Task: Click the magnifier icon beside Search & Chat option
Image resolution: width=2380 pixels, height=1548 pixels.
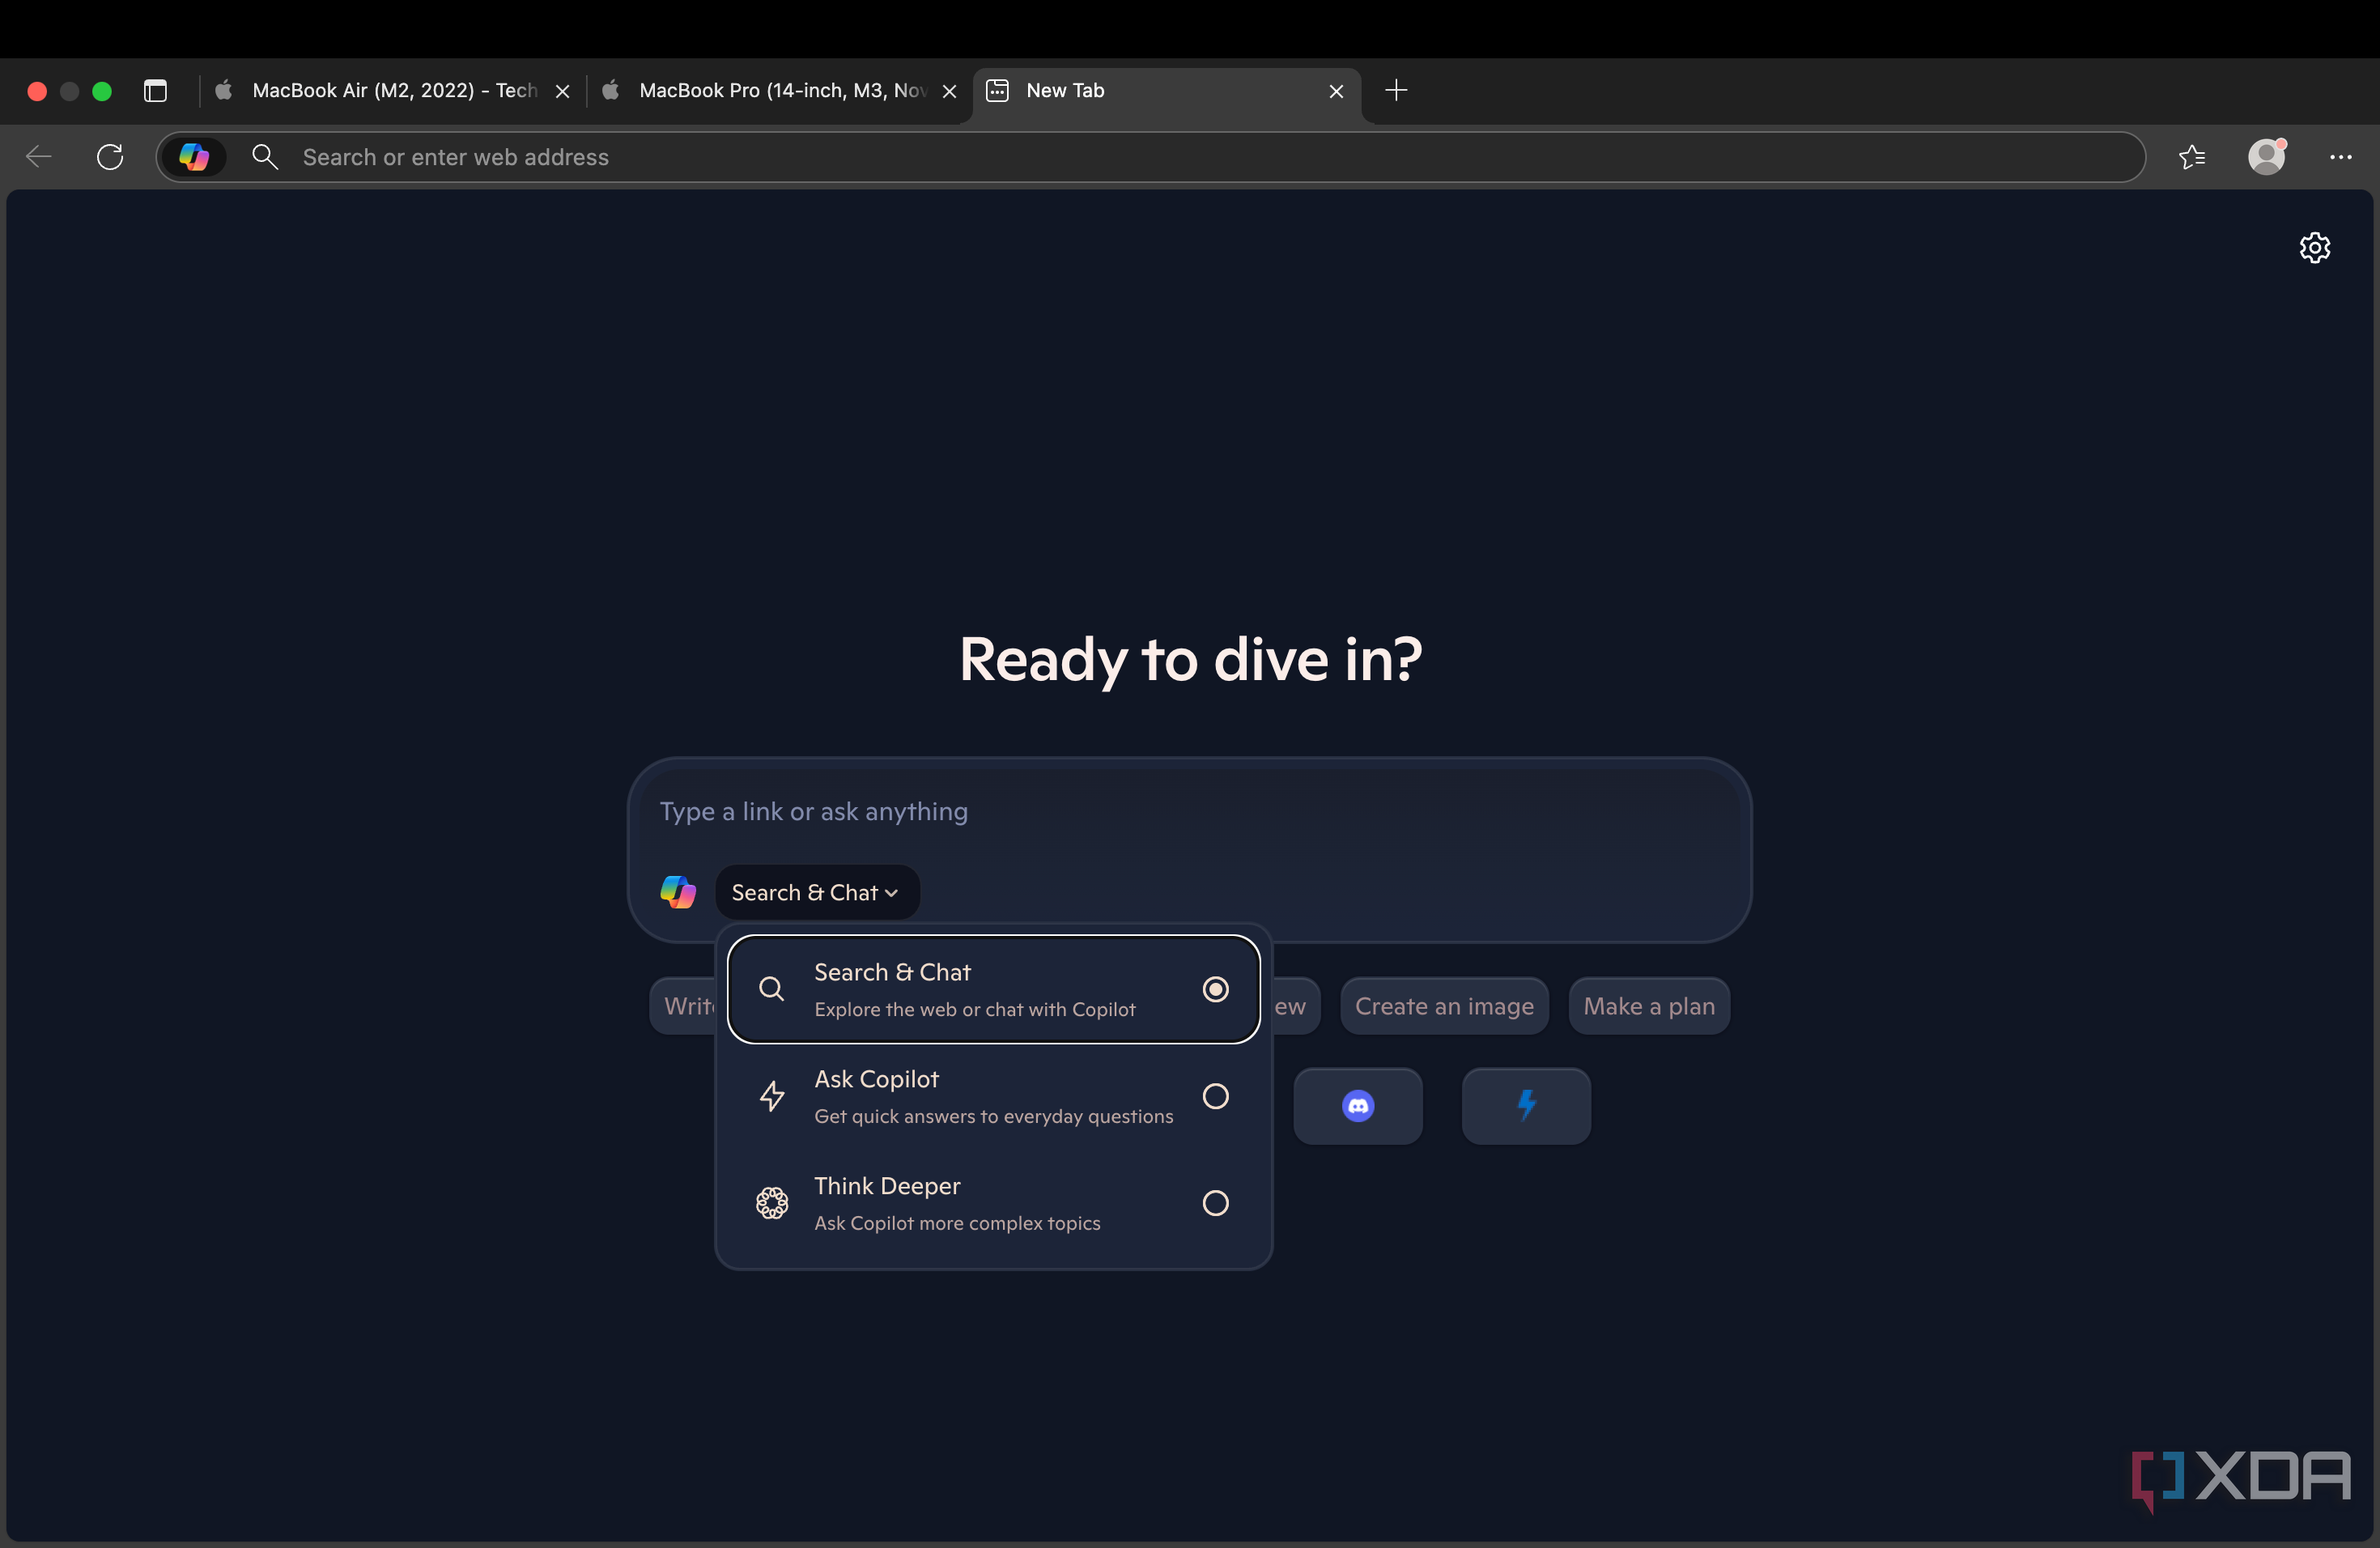Action: (x=771, y=989)
